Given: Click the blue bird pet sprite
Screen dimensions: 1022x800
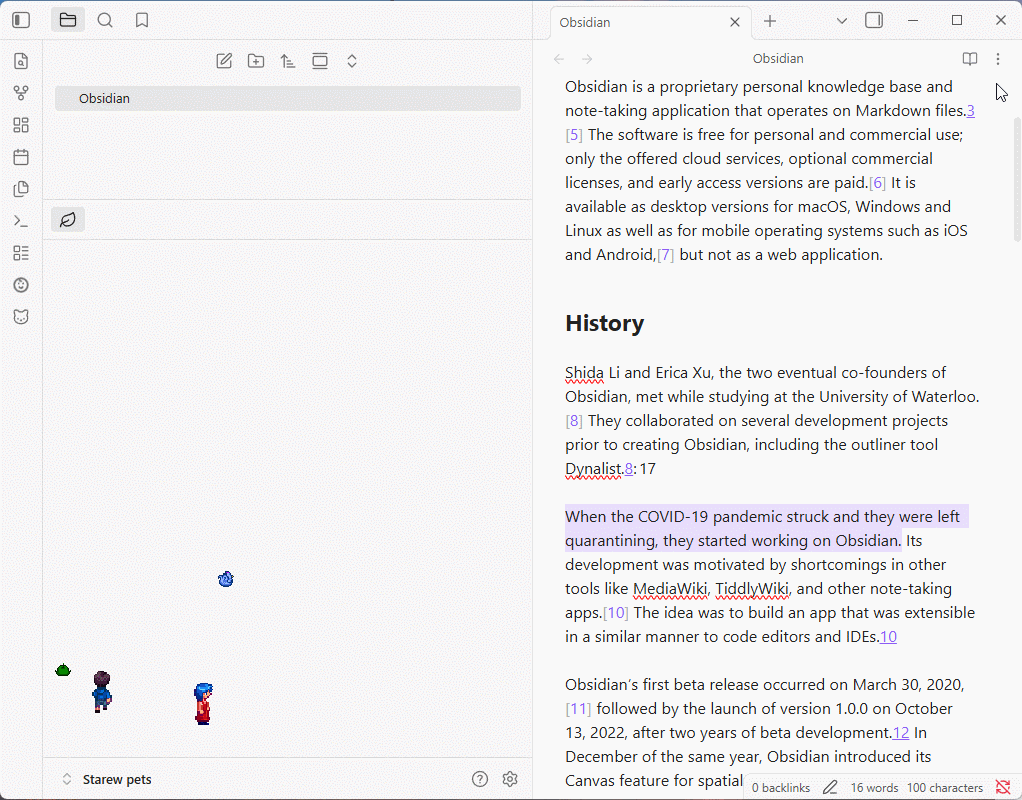Looking at the screenshot, I should point(226,579).
